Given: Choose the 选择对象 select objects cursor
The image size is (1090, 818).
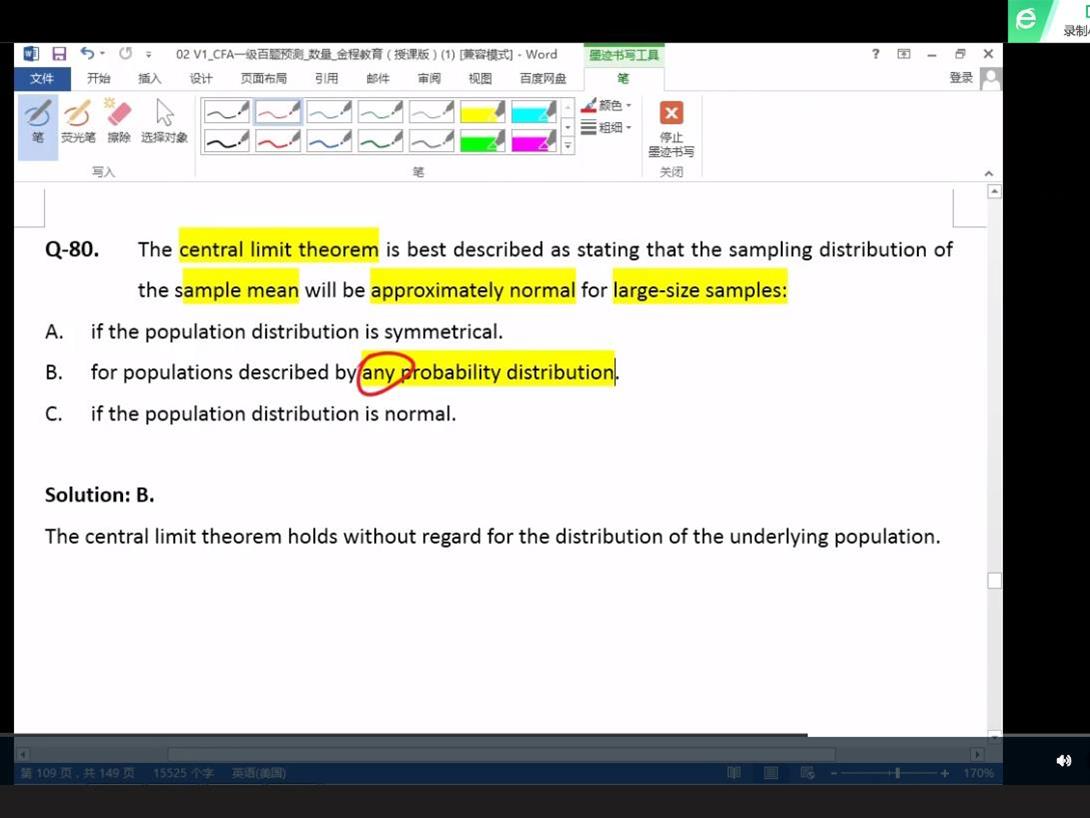Looking at the screenshot, I should click(165, 122).
